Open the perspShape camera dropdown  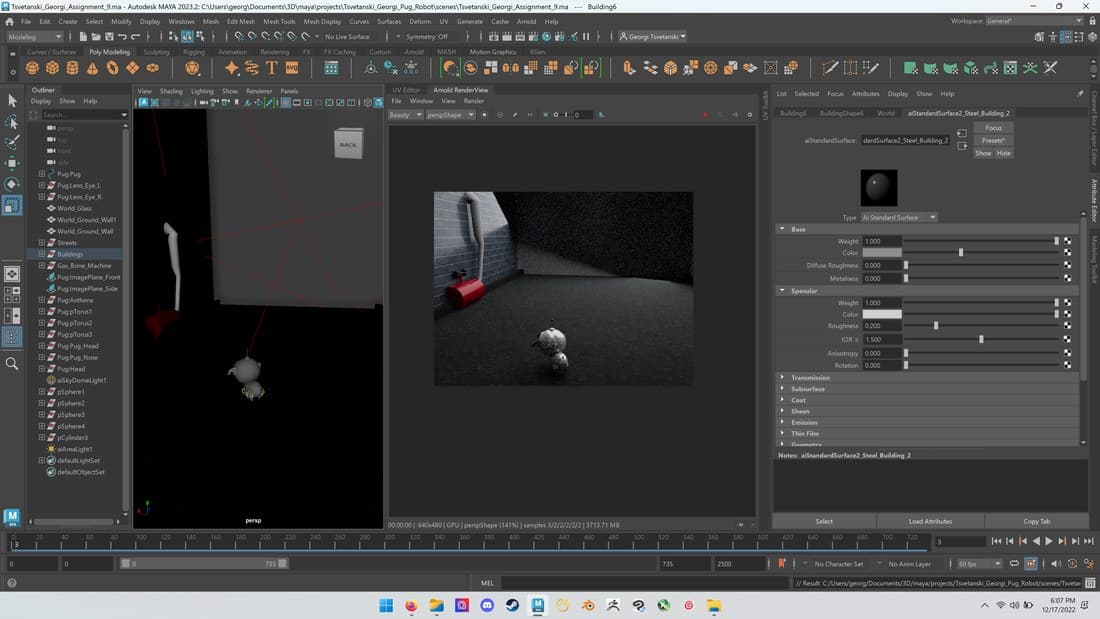(x=450, y=114)
